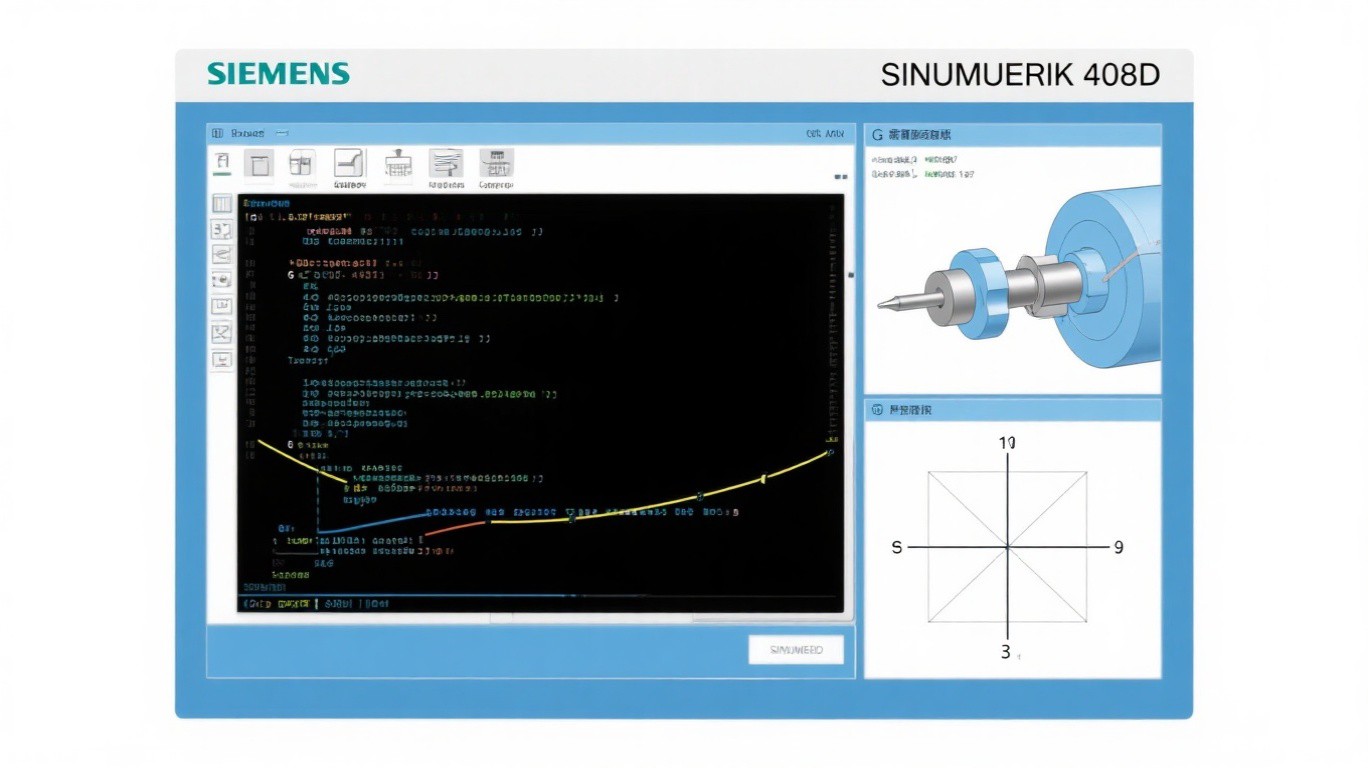Select the underlined letter icon in the toolbar
1368x768 pixels.
pos(222,163)
